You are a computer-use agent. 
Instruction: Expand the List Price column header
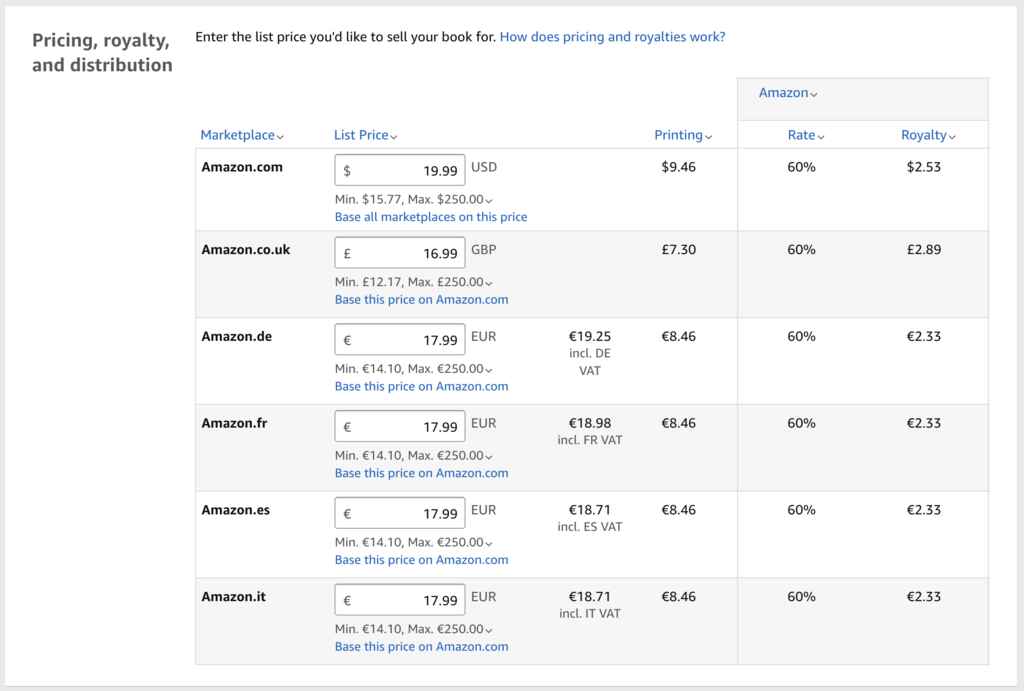[365, 135]
